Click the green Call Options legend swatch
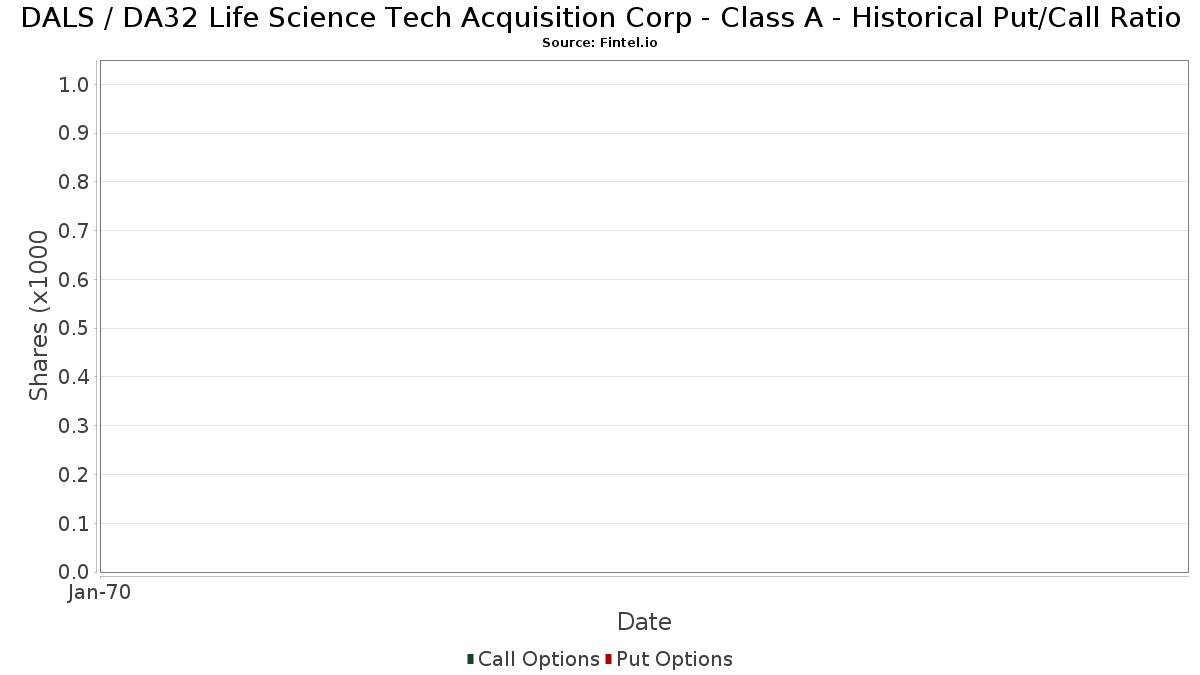This screenshot has width=1200, height=675. [x=470, y=659]
